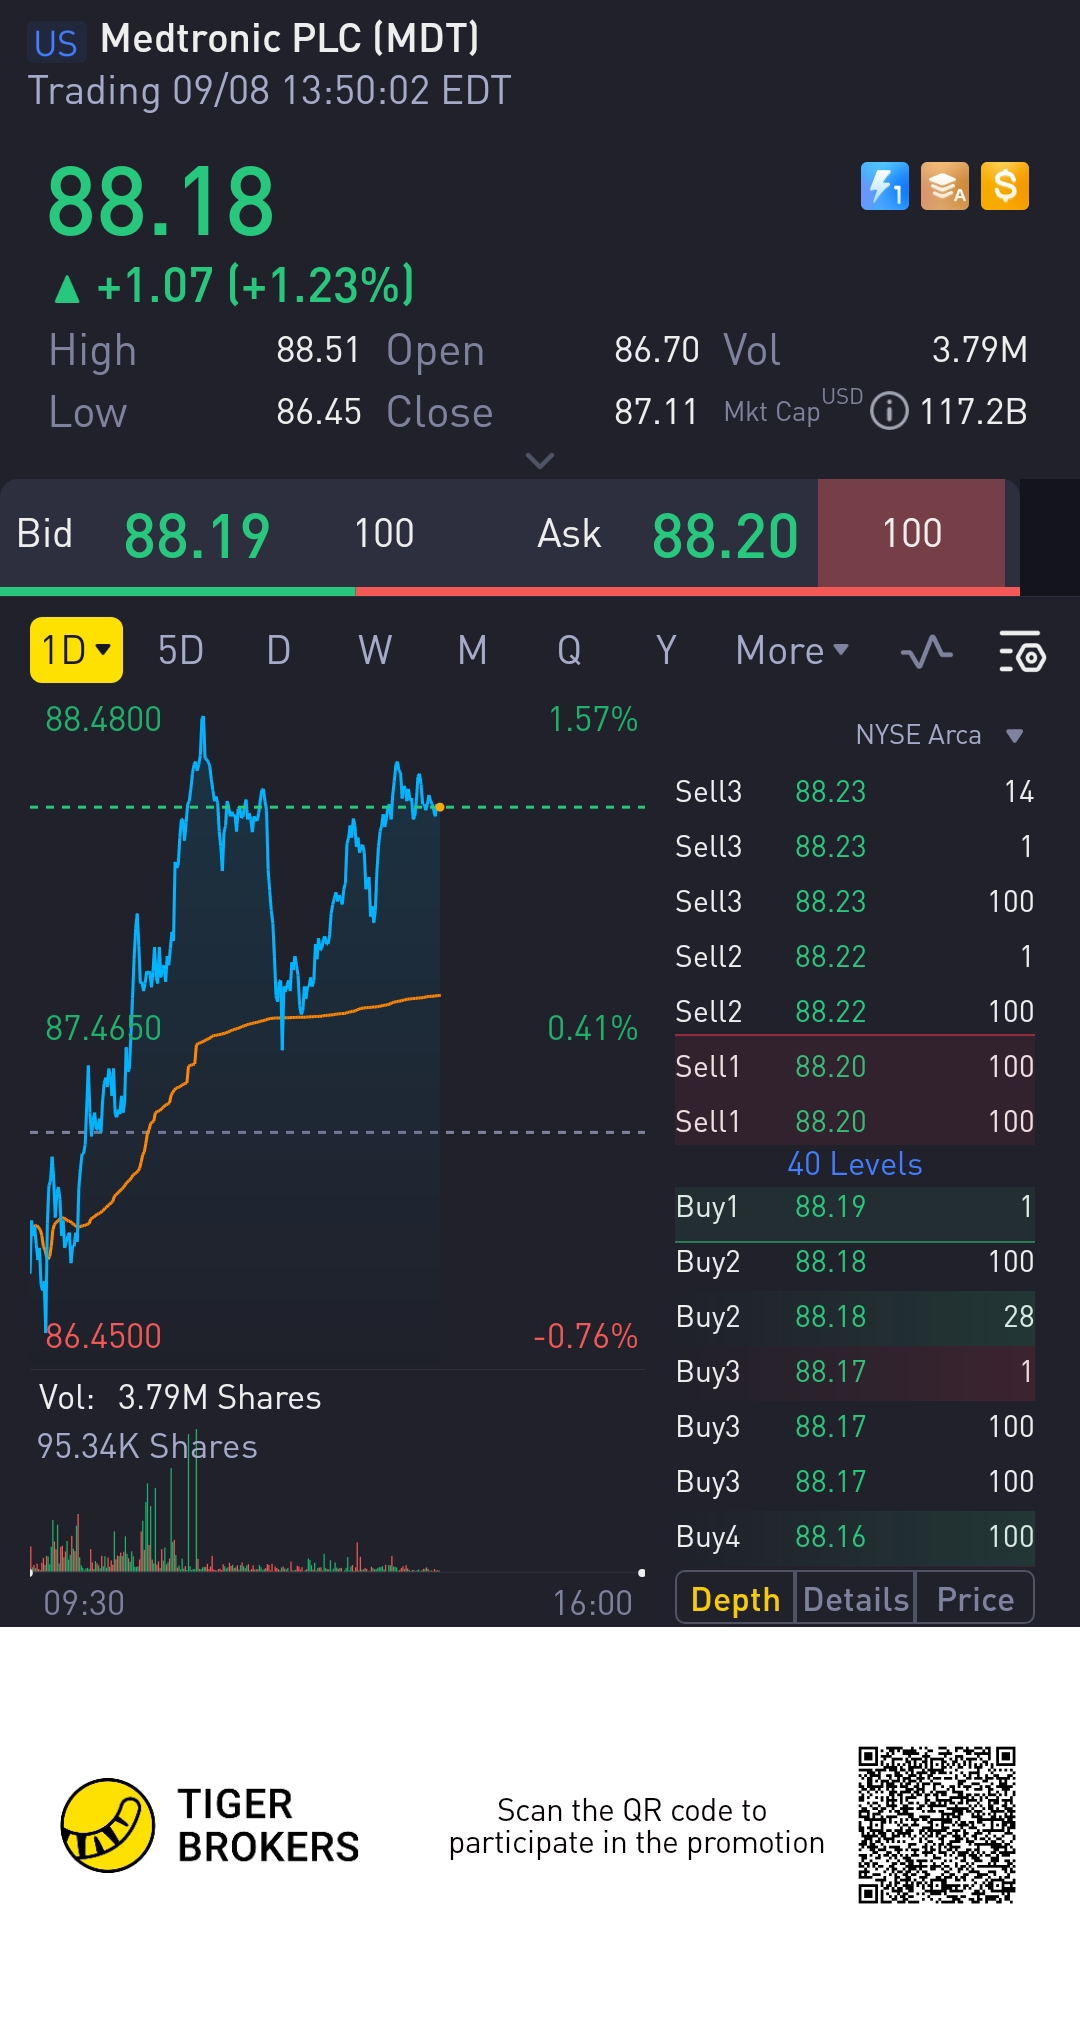The image size is (1080, 2024).
Task: Tap the Medtronic PLC (MDT) title
Action: [290, 38]
